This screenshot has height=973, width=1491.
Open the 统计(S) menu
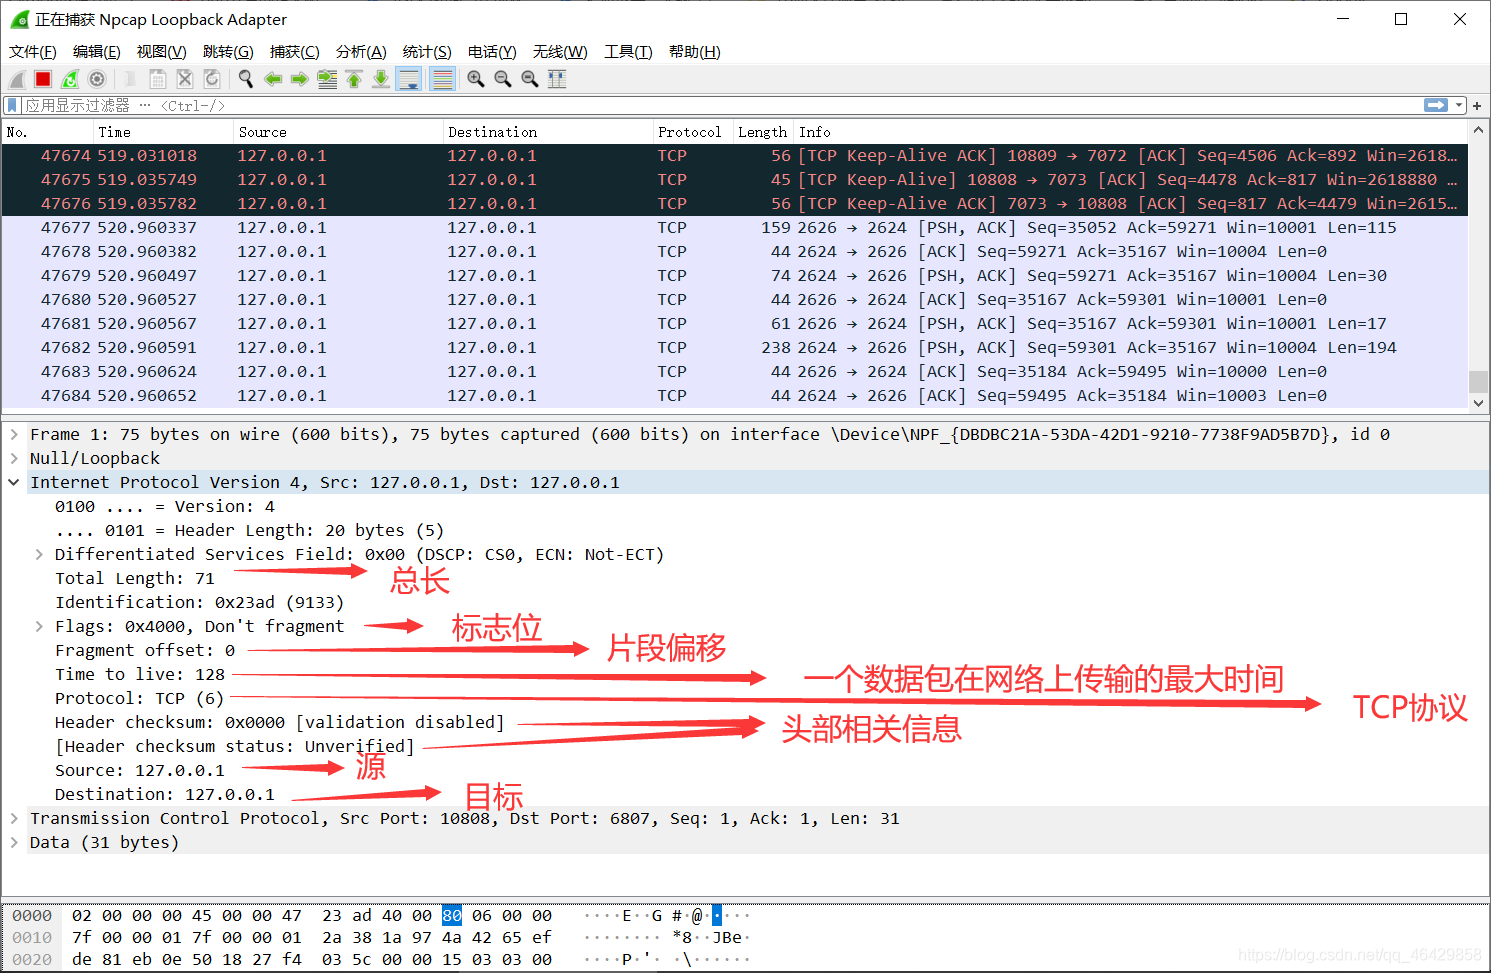coord(427,52)
